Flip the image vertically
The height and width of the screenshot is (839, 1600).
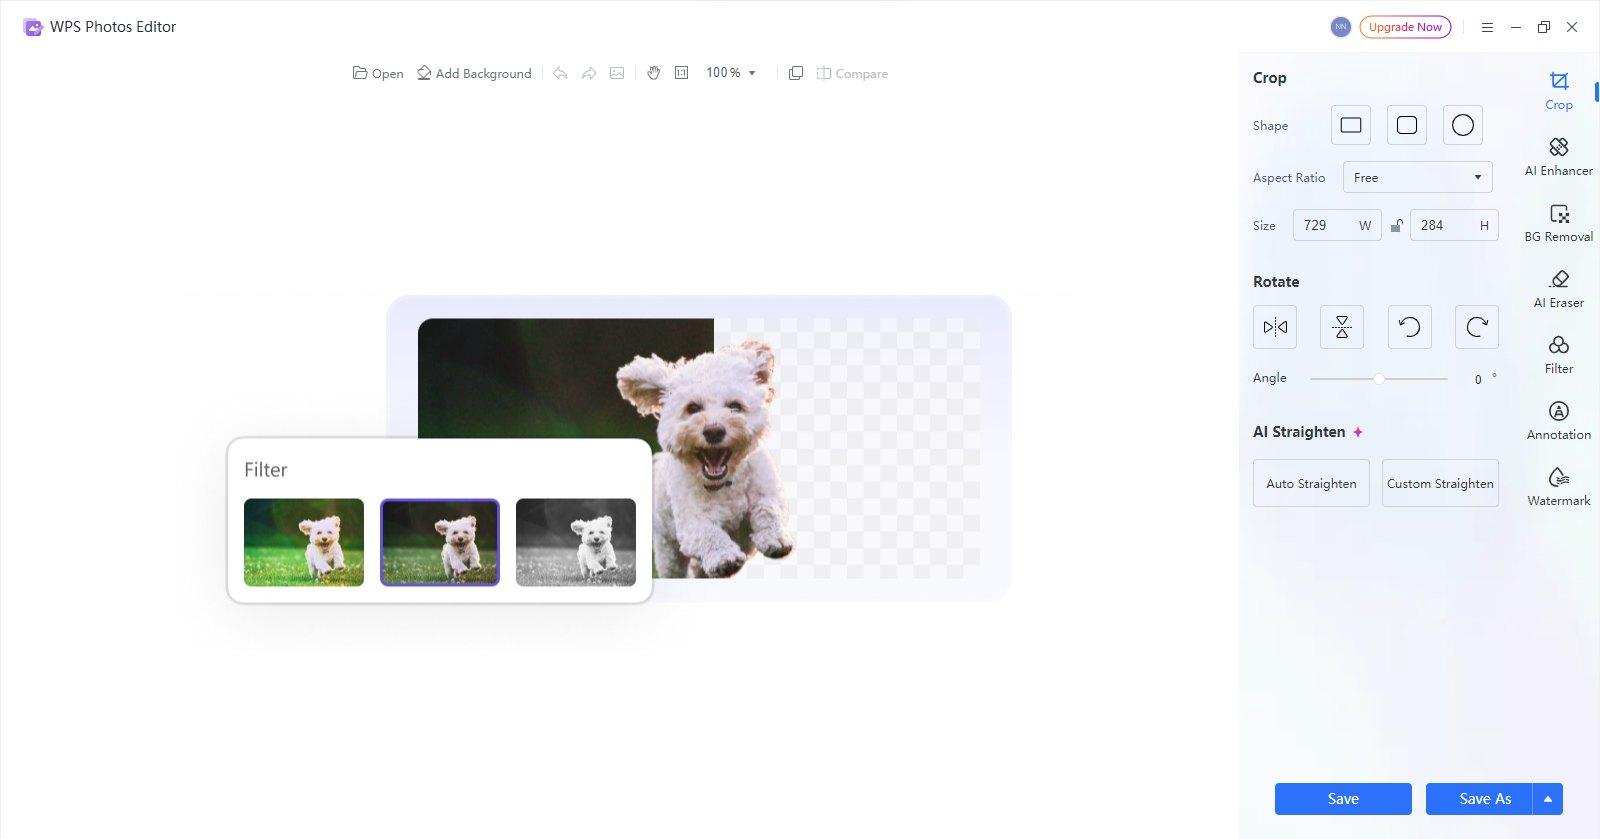click(x=1342, y=327)
